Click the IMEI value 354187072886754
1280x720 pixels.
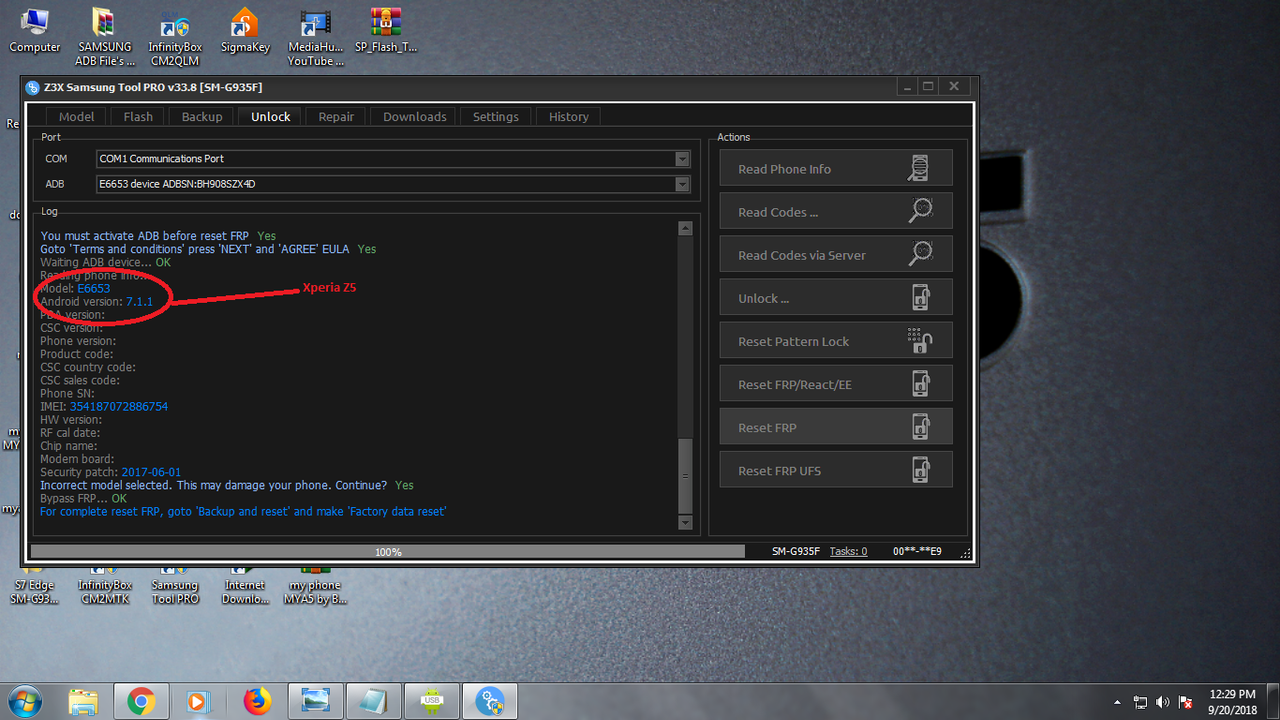click(119, 407)
